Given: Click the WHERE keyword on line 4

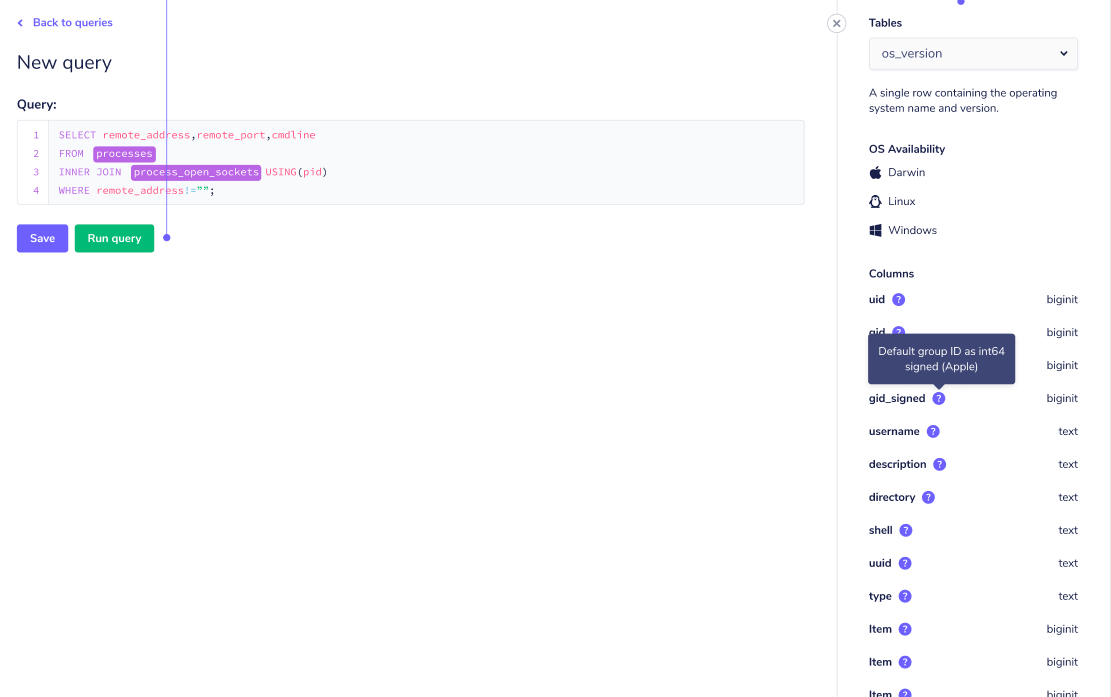Looking at the screenshot, I should (x=74, y=191).
